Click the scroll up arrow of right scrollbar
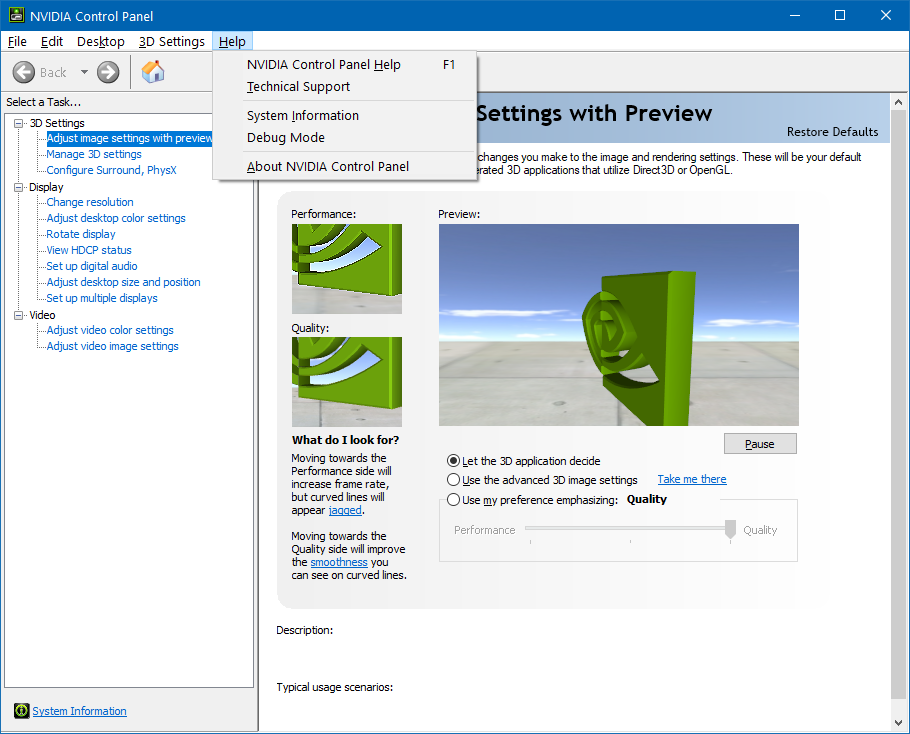Image resolution: width=910 pixels, height=734 pixels. coord(898,102)
